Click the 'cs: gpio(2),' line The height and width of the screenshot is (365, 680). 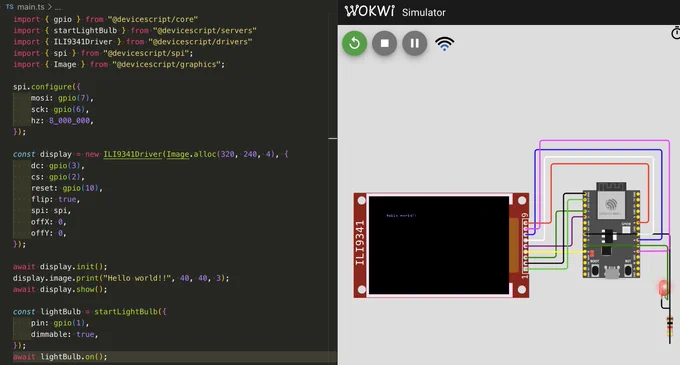click(58, 177)
